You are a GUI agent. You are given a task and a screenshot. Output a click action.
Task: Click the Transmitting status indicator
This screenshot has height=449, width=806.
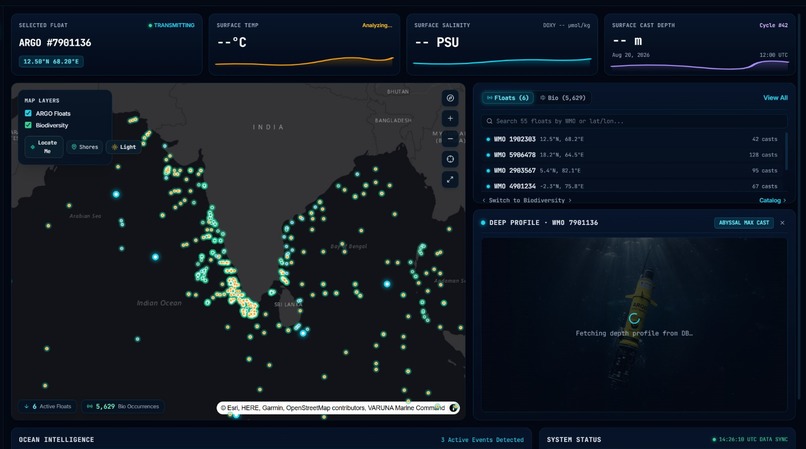tap(171, 25)
